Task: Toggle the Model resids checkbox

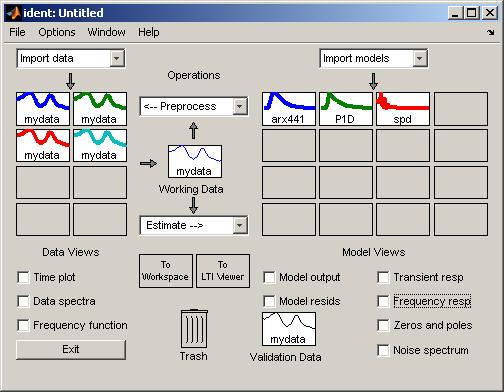Action: (269, 301)
